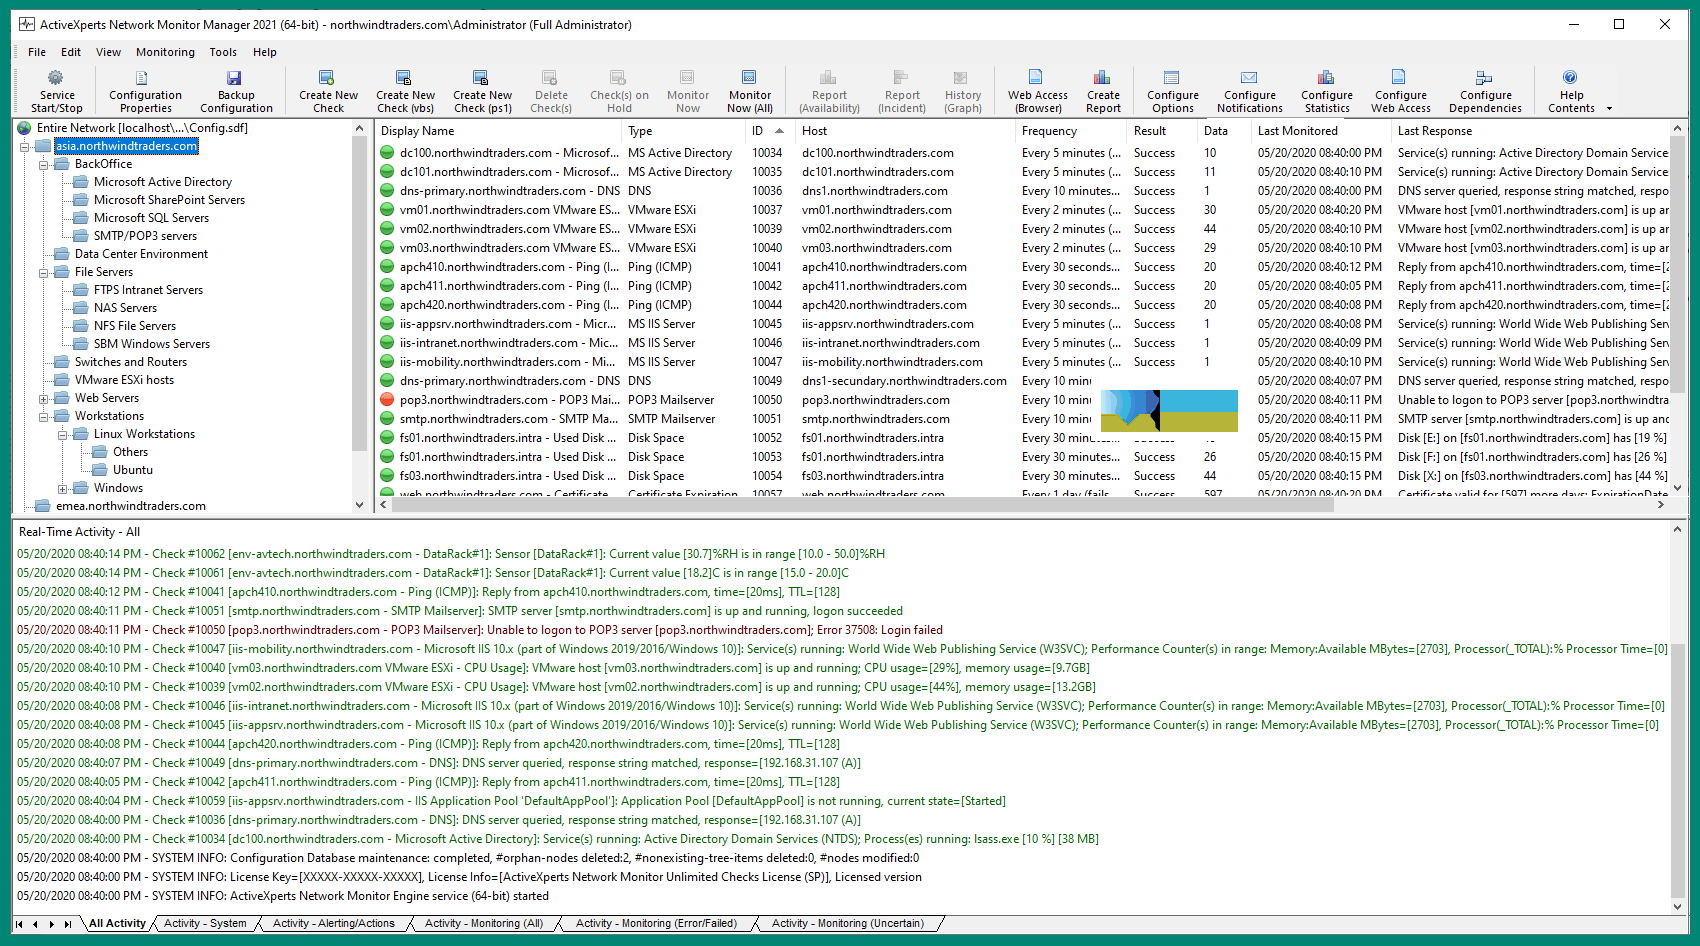Open the Edit menu
The height and width of the screenshot is (946, 1700).
(x=71, y=52)
